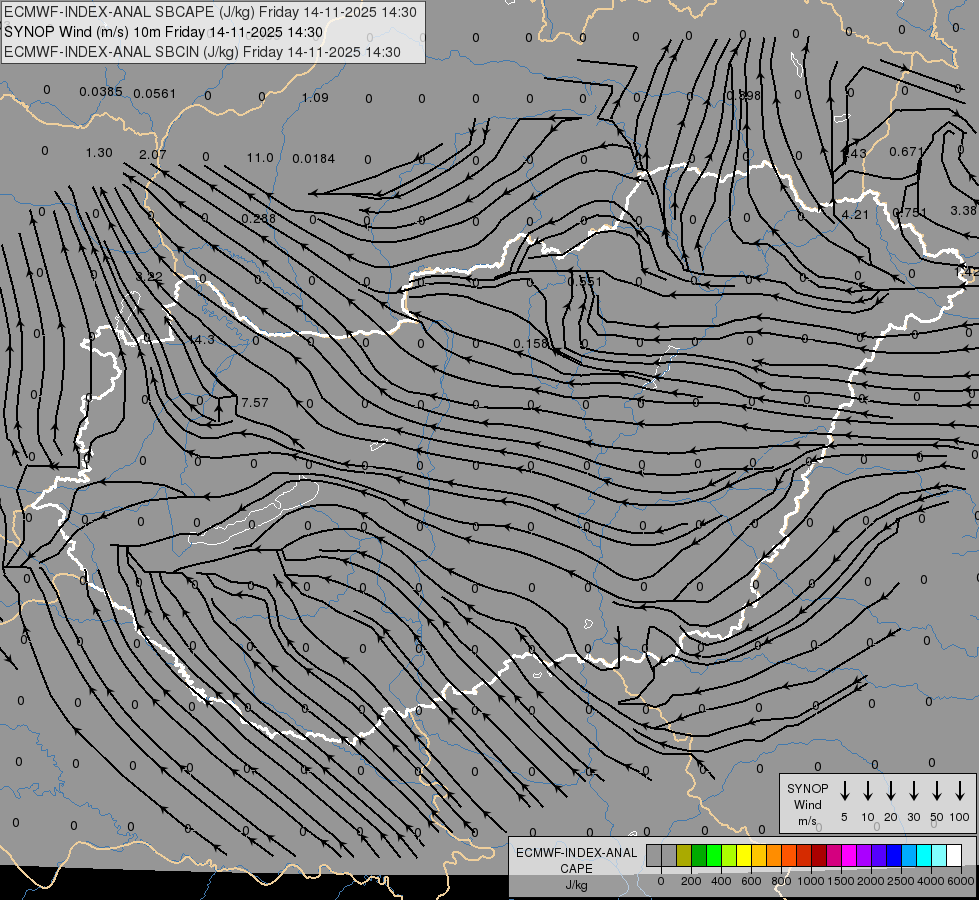Click the 100 m/s wind arrow in the legend
This screenshot has width=979, height=900.
(x=960, y=791)
